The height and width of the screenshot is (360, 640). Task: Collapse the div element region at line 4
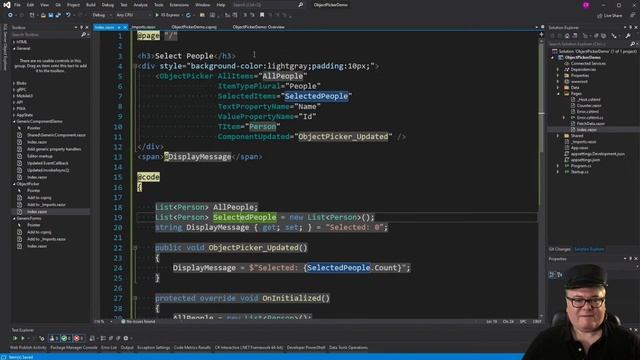[x=135, y=66]
